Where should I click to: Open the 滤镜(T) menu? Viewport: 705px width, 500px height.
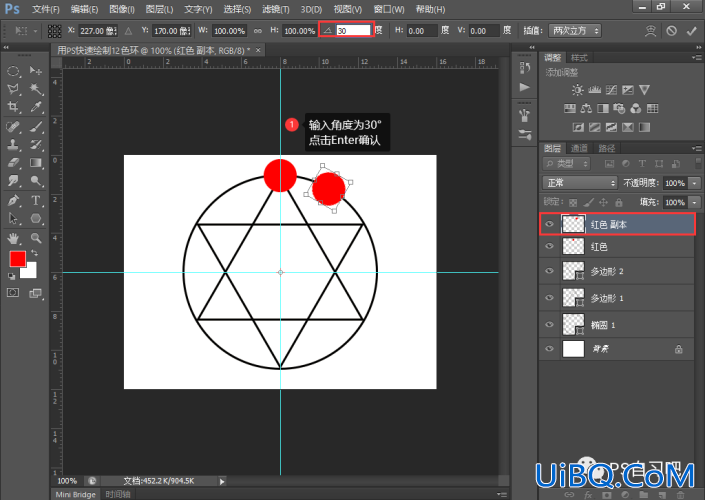click(x=276, y=9)
